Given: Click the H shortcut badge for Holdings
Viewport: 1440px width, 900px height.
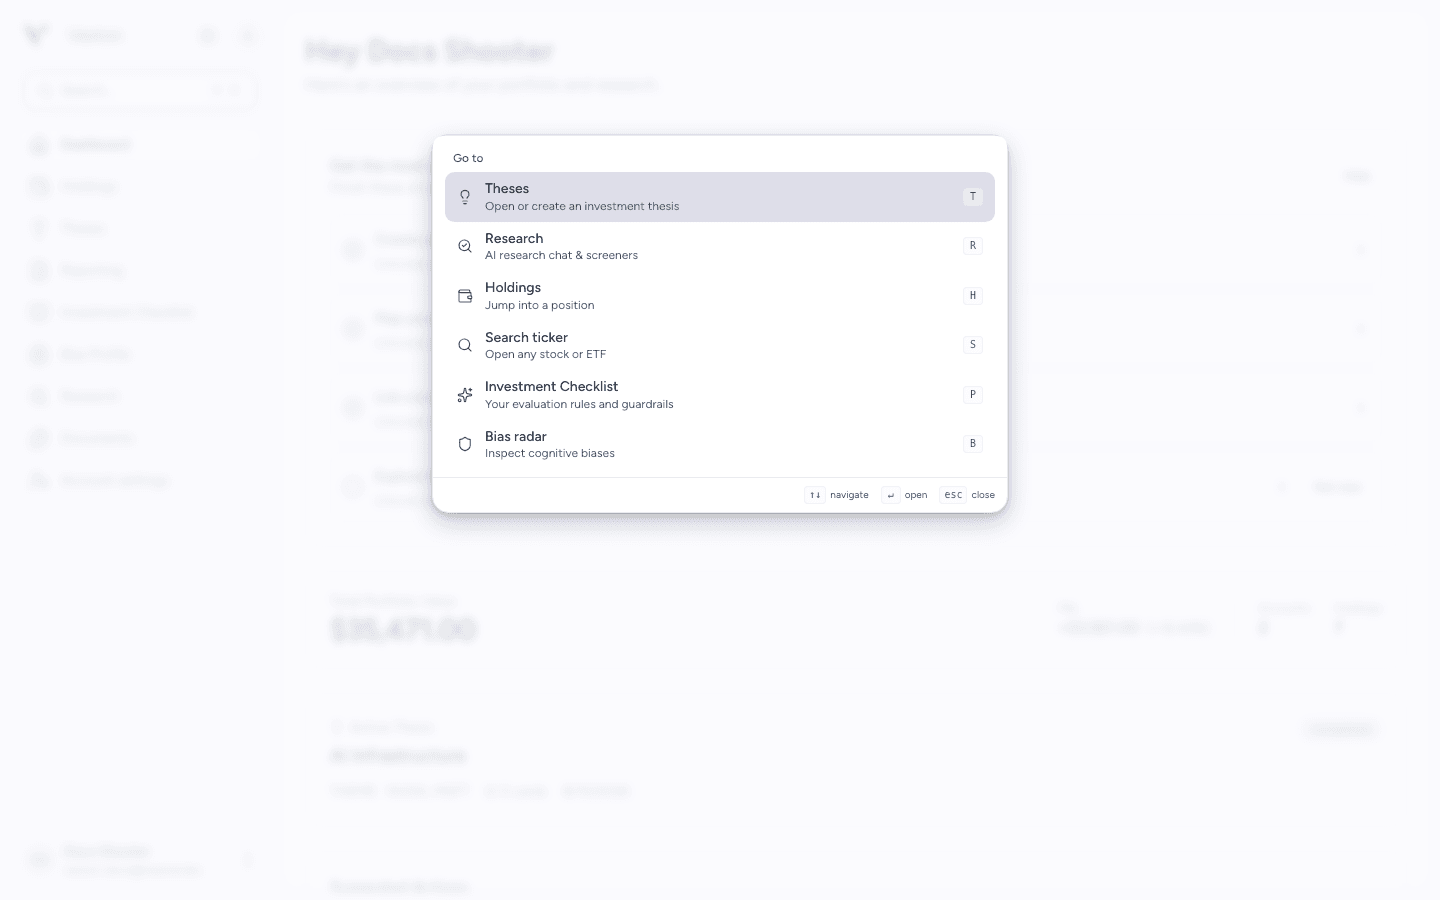Looking at the screenshot, I should tap(973, 296).
